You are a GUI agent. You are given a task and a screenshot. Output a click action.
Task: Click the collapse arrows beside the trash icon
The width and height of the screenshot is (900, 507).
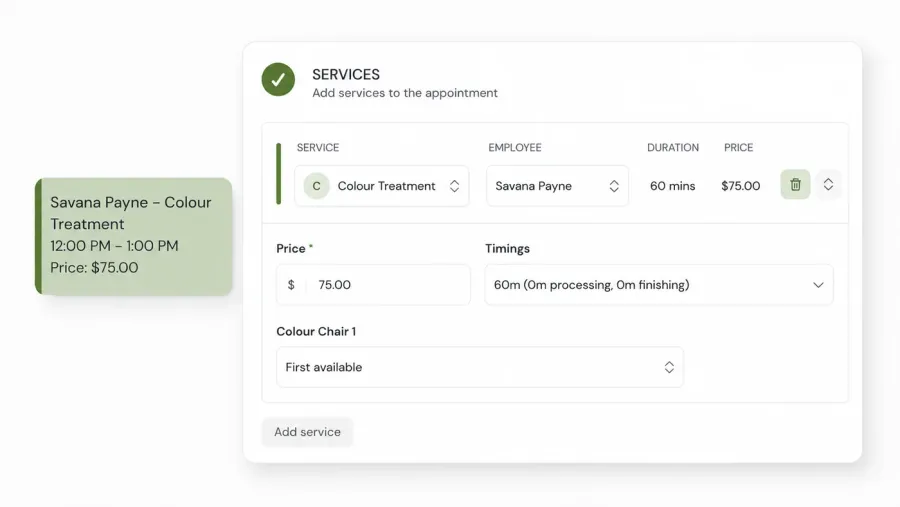[x=828, y=184]
